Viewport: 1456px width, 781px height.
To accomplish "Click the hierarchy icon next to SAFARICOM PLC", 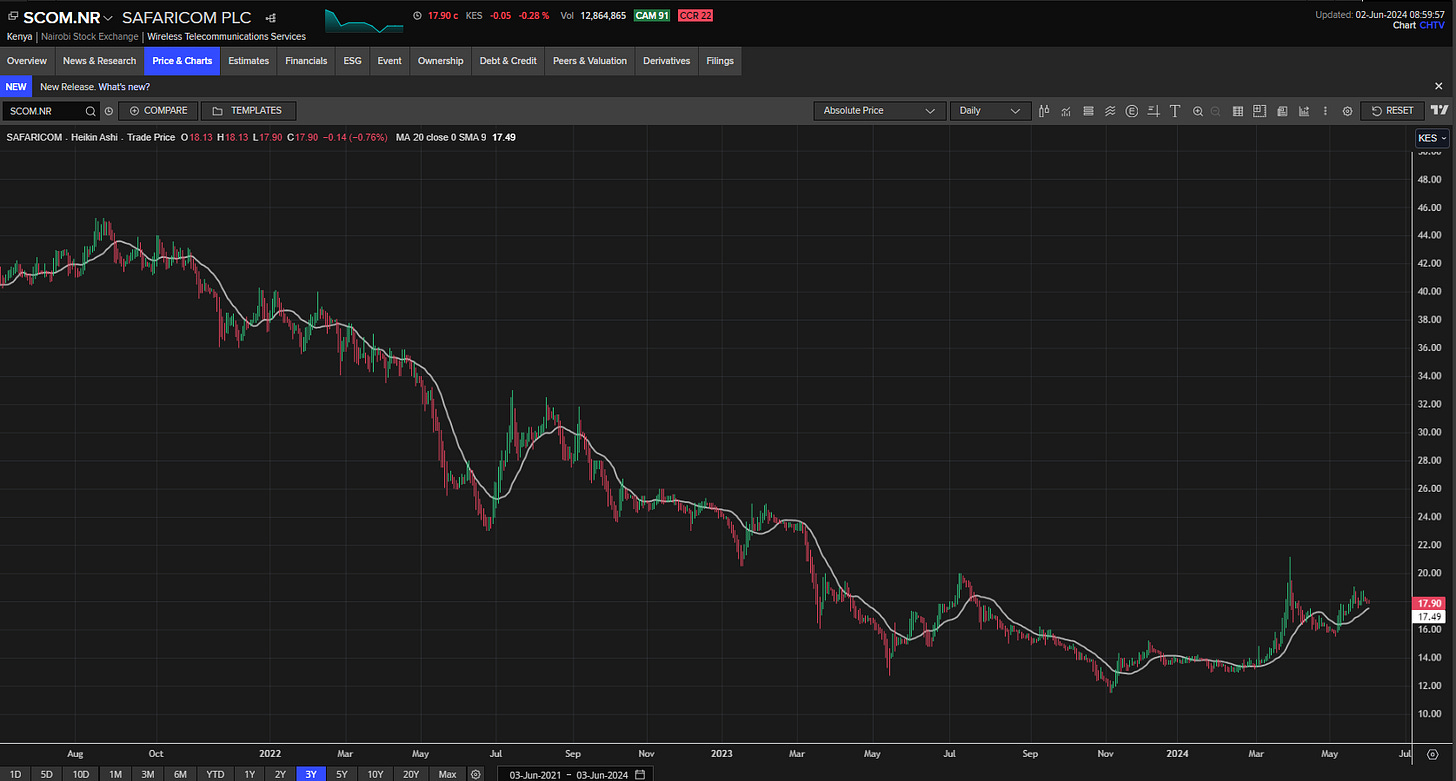I will pyautogui.click(x=271, y=18).
